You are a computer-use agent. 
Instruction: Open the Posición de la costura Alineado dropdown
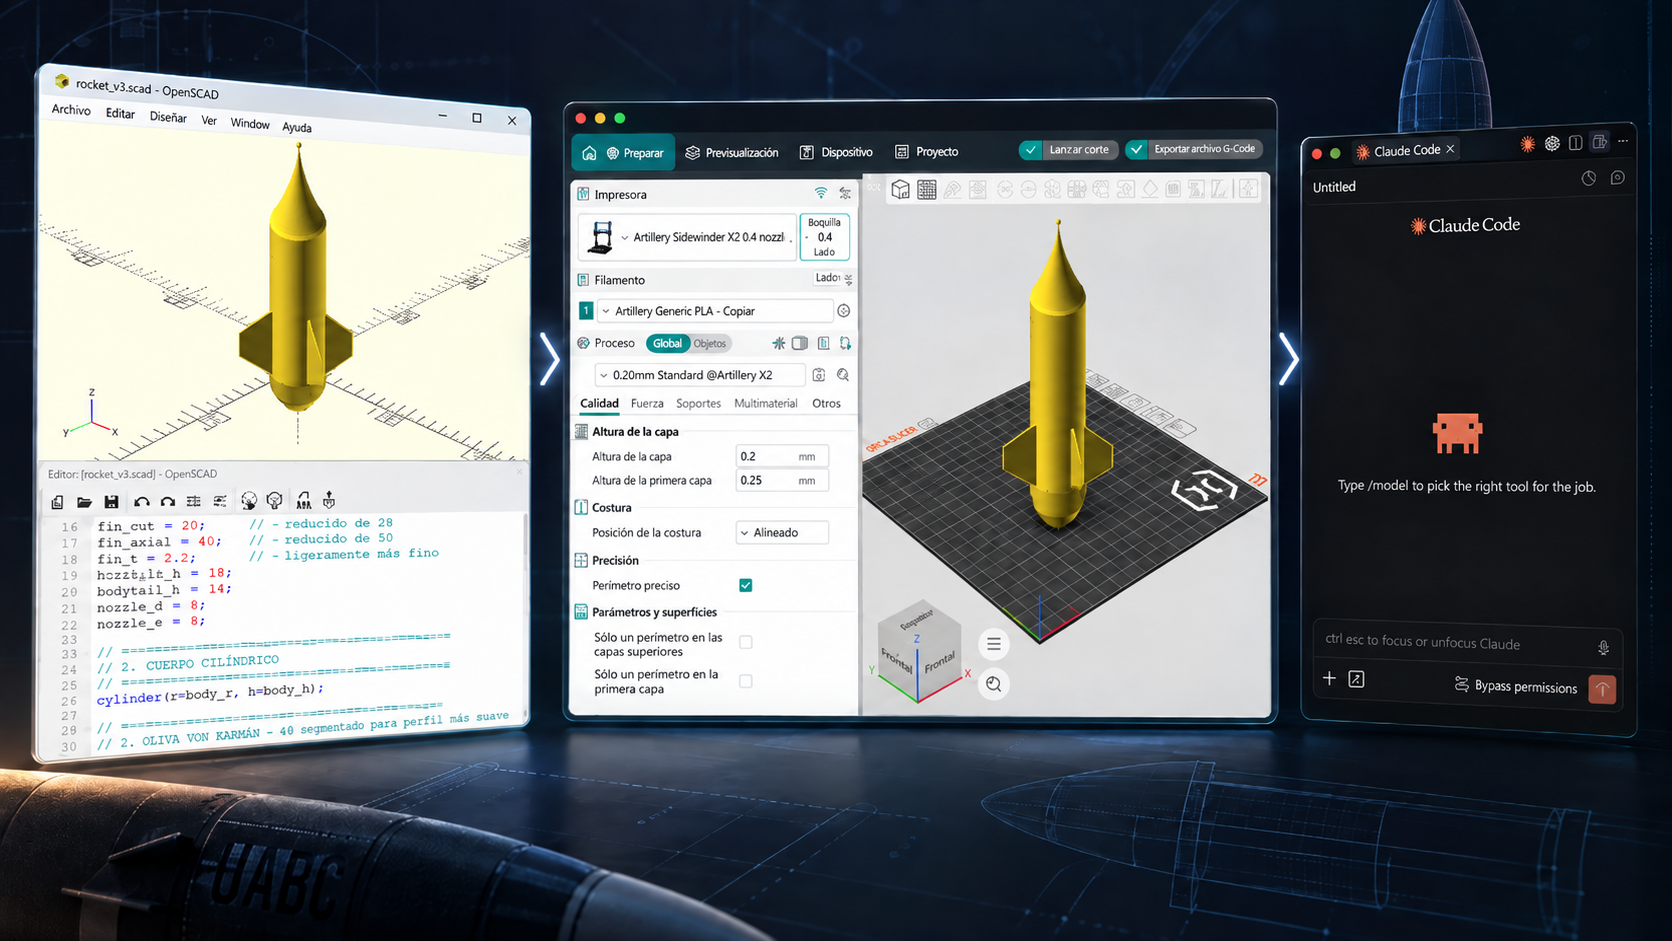[x=782, y=532]
